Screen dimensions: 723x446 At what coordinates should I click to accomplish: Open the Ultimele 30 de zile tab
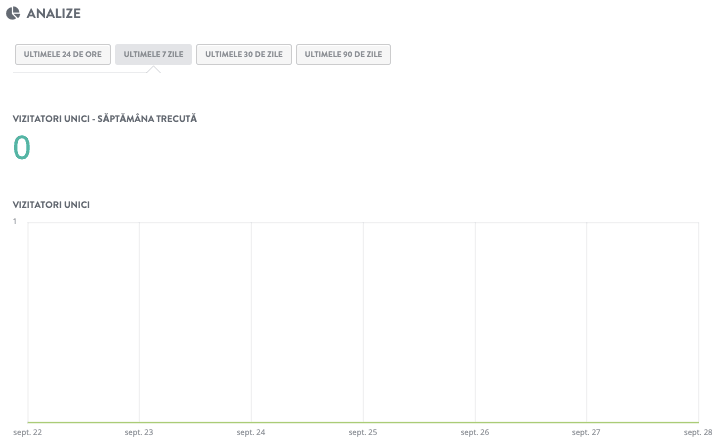pos(244,54)
